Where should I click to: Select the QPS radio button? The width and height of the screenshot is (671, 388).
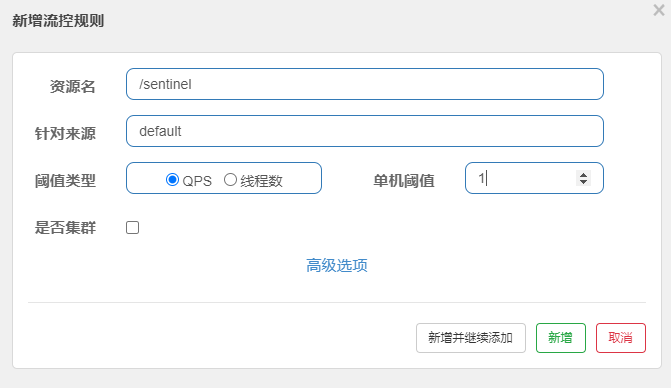(x=172, y=180)
